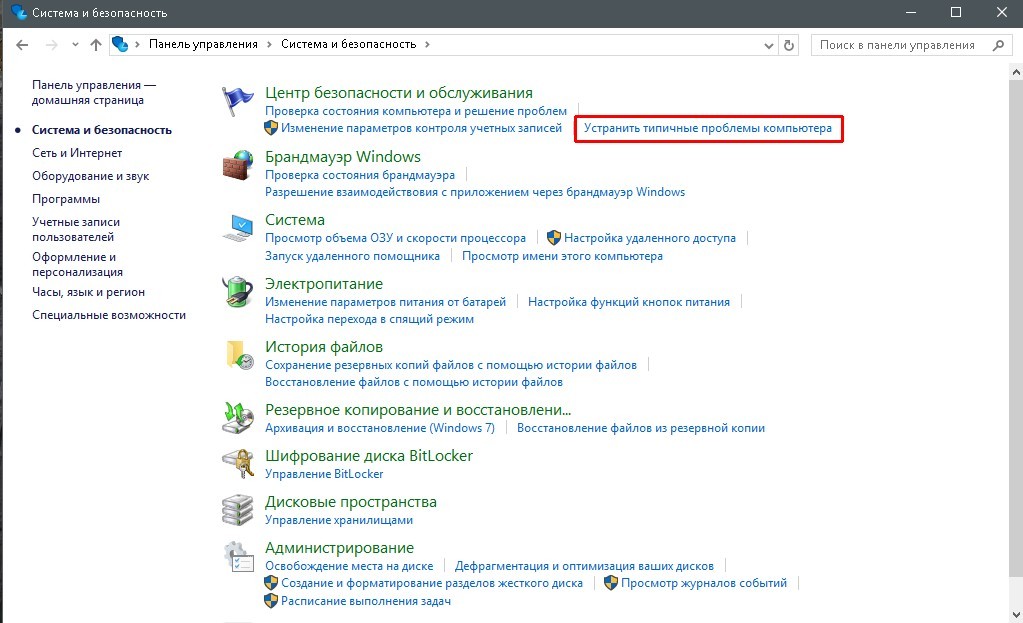Image resolution: width=1023 pixels, height=623 pixels.
Task: Expand chevron after Система и безопасность breadcrumb
Action: coord(427,44)
